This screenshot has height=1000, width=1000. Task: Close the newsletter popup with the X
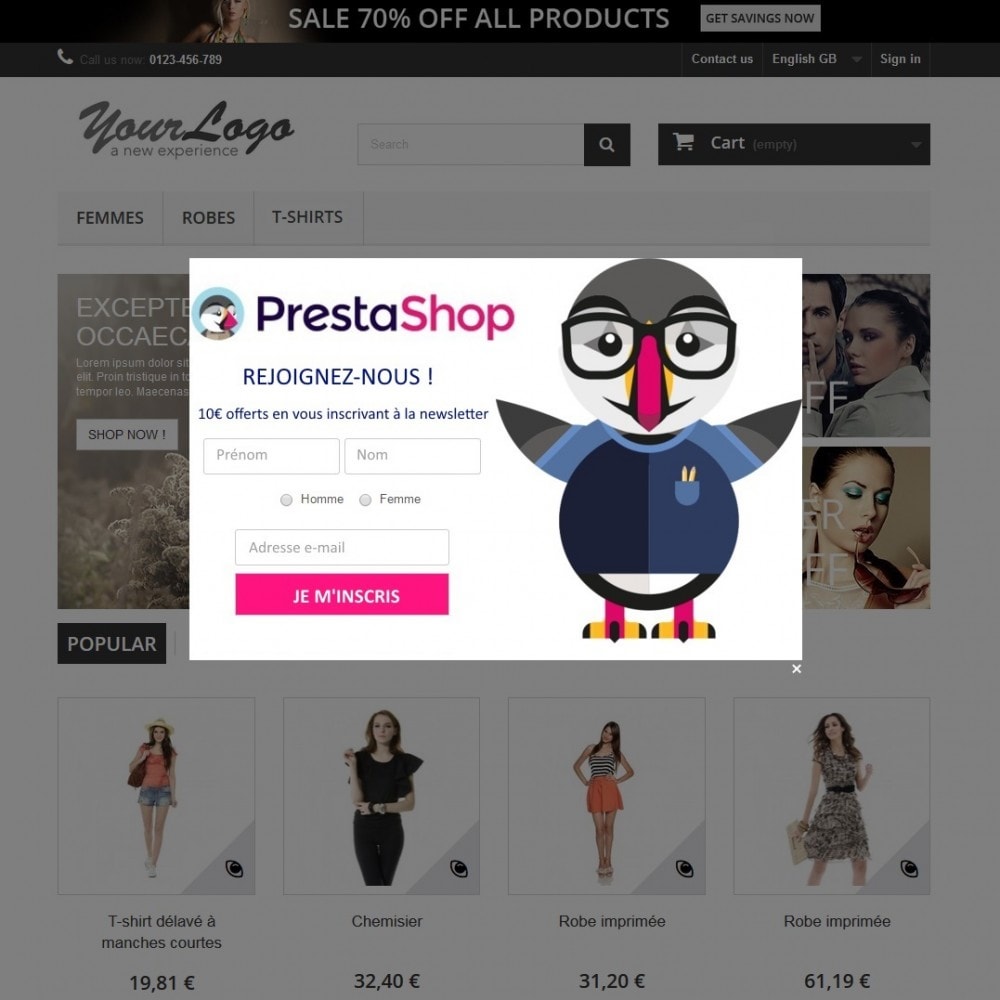pos(797,668)
